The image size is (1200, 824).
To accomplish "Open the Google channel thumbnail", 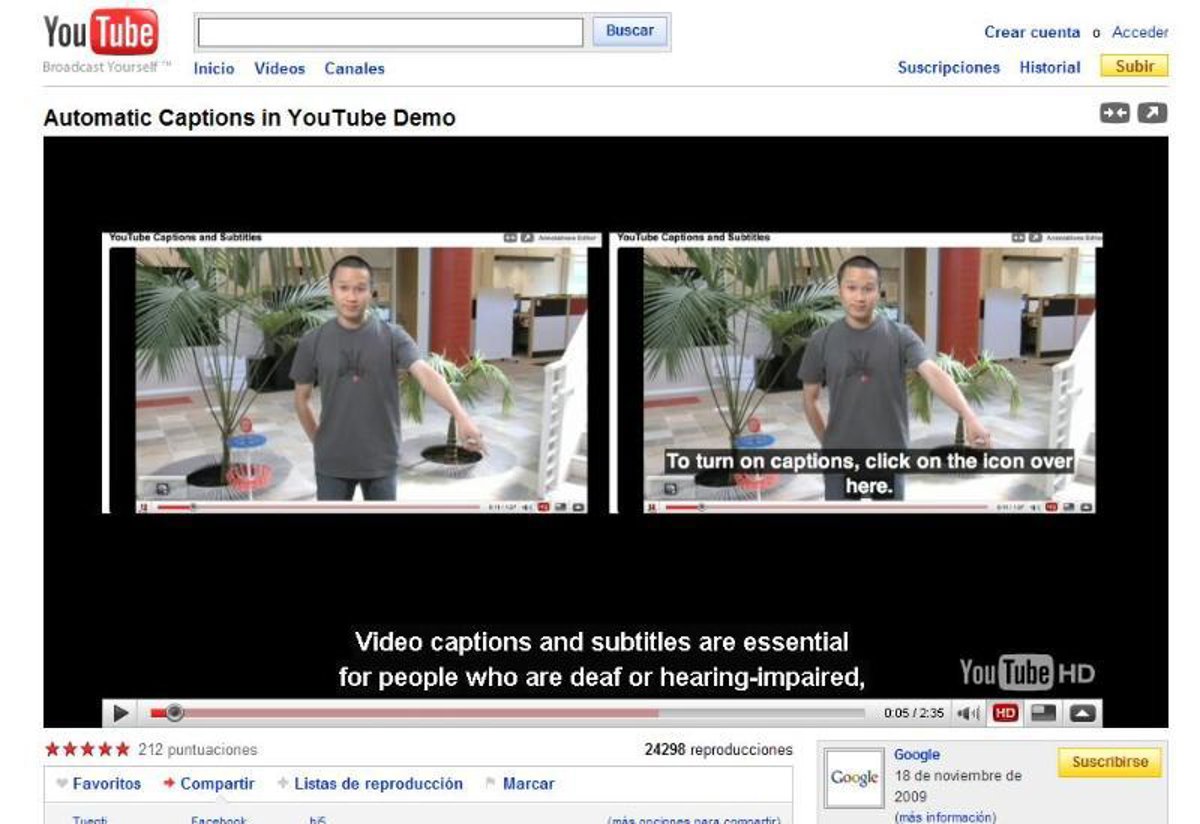I will tap(854, 778).
